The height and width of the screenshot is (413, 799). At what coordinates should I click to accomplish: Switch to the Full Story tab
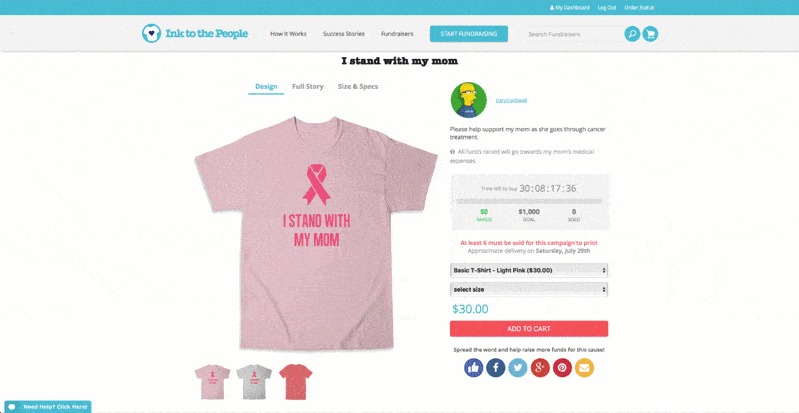pos(308,87)
